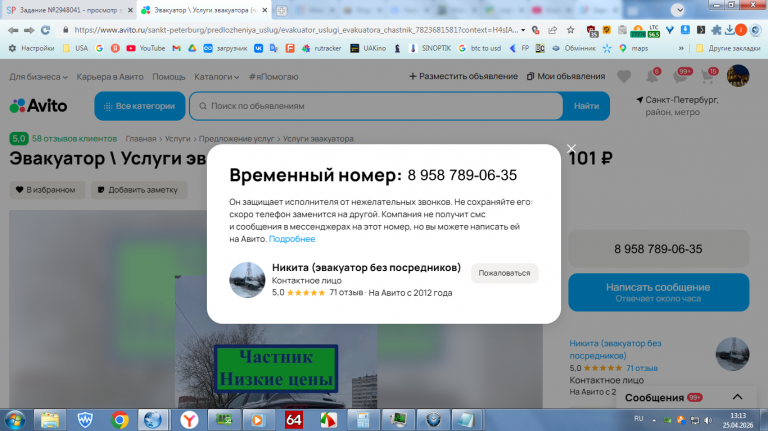Go to Главная breadcrumb
Screen dimensions: 768x431
pyautogui.click(x=141, y=139)
